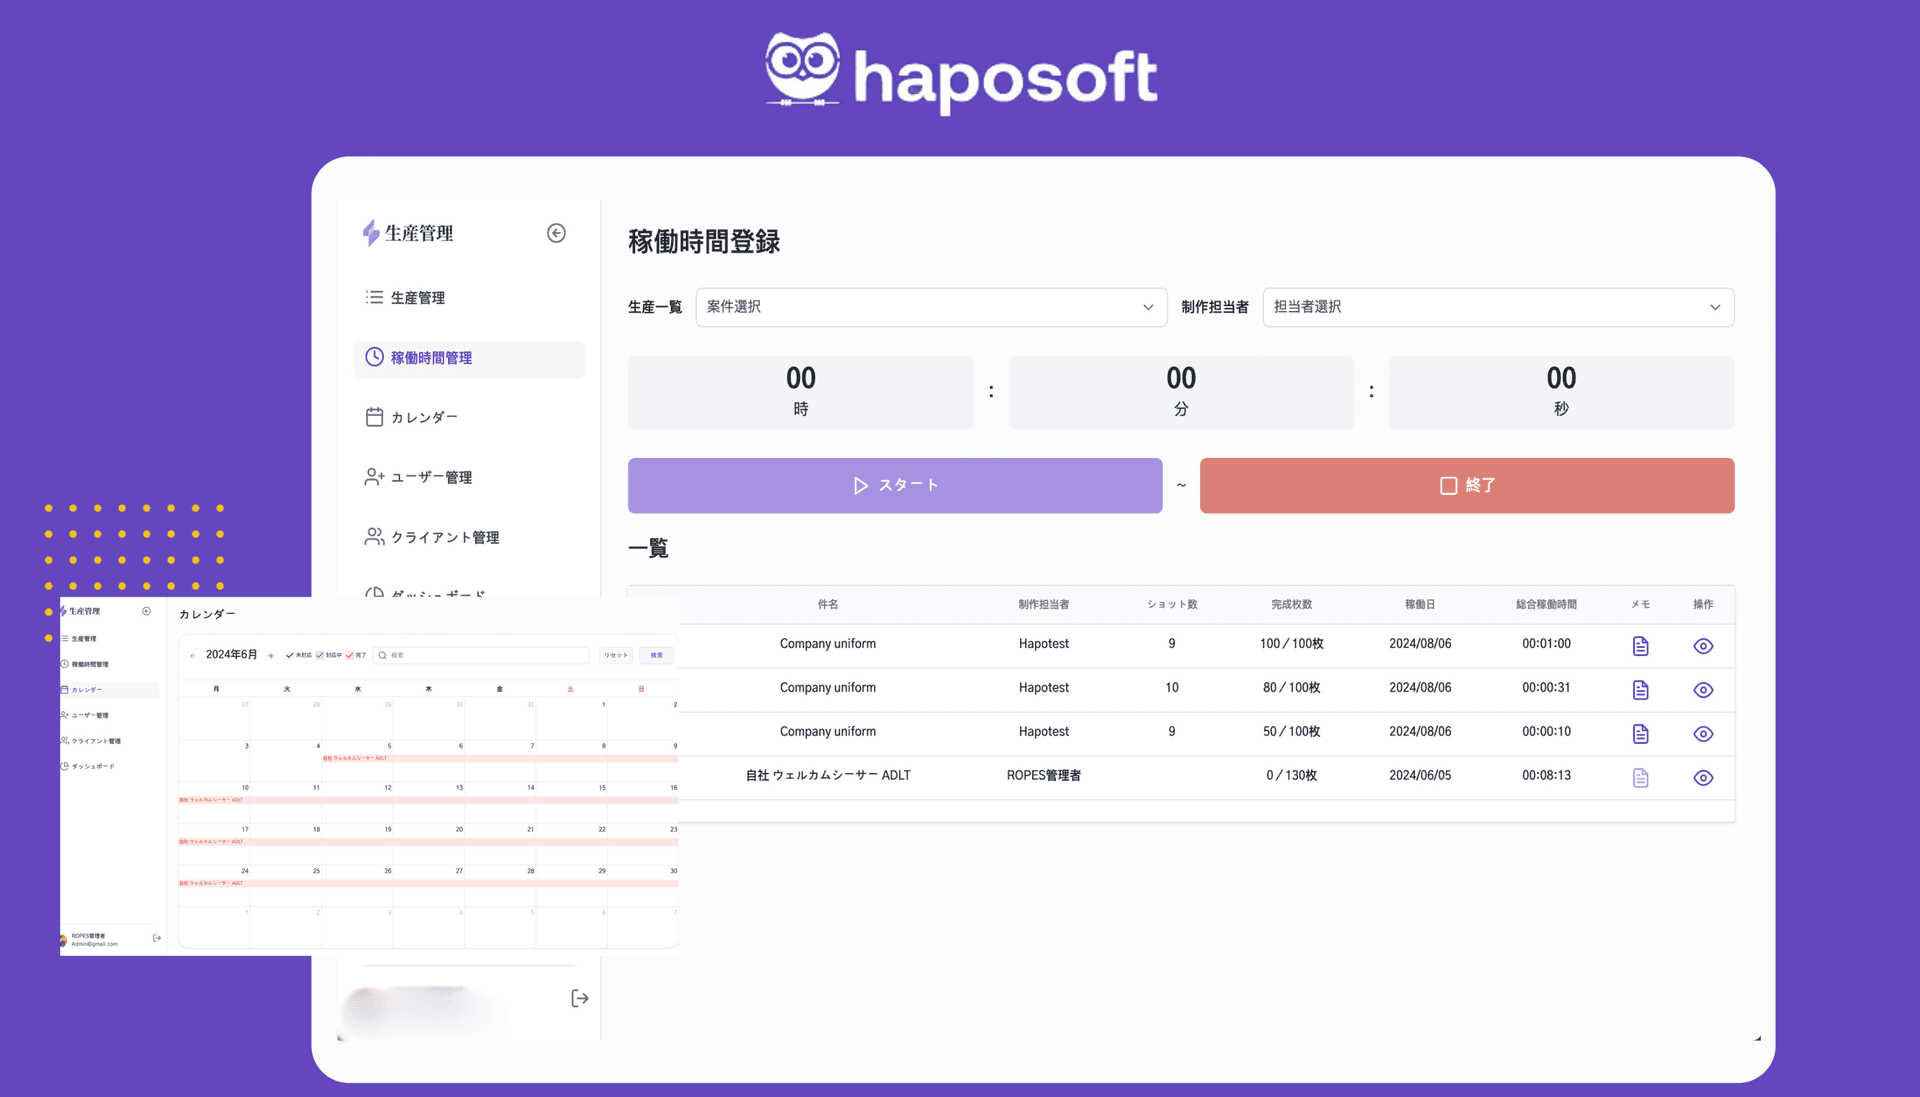Screen dimensions: 1920x1097
Task: Click the logout icon at sidebar bottom
Action: 579,998
